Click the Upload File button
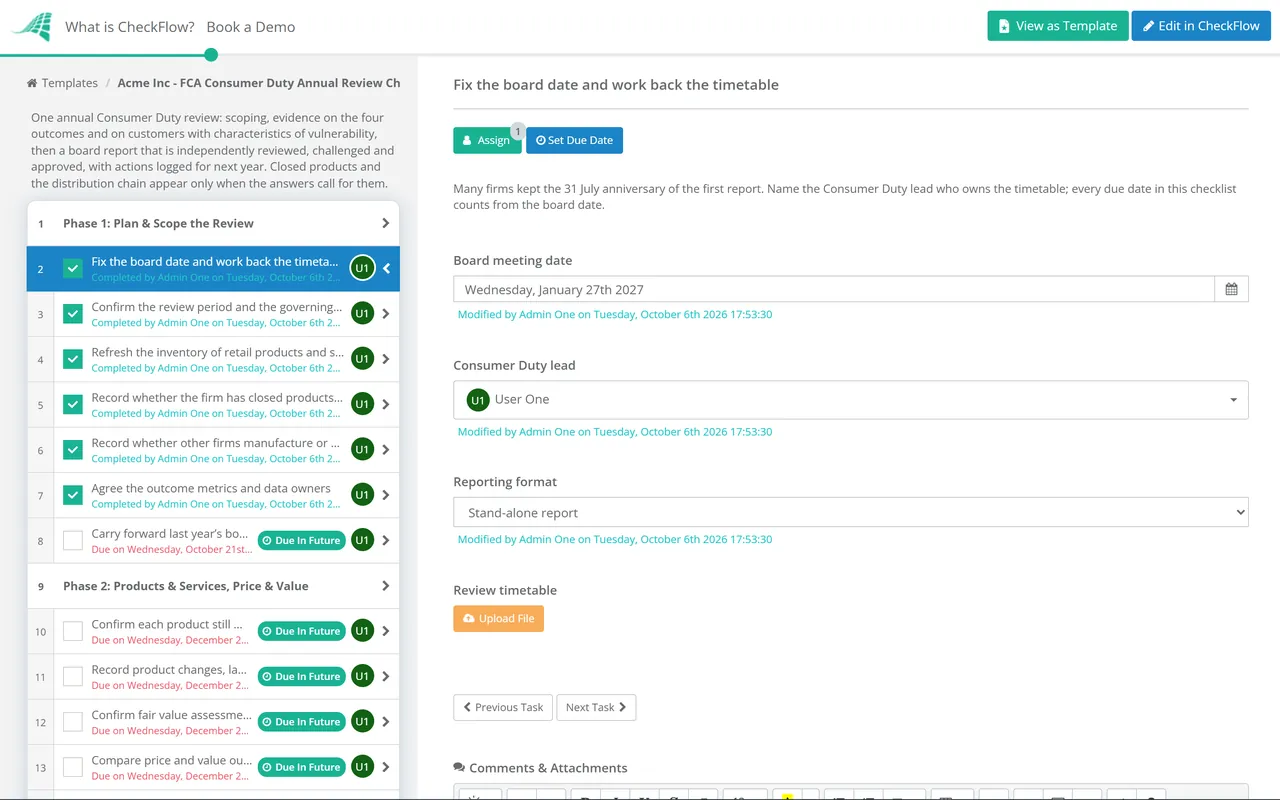The width and height of the screenshot is (1280, 800). click(x=499, y=618)
